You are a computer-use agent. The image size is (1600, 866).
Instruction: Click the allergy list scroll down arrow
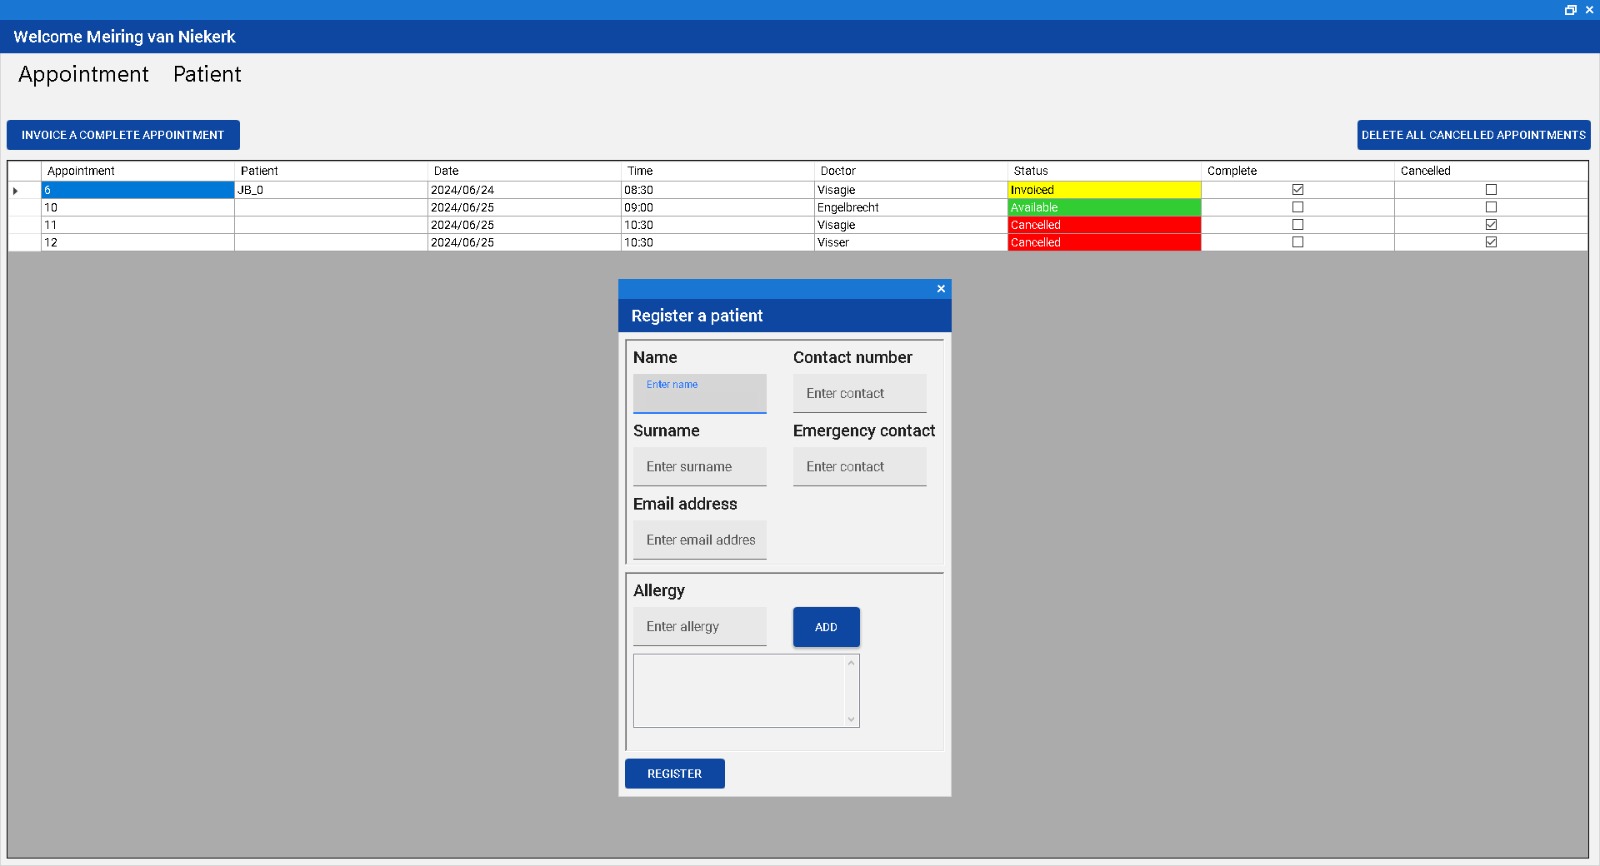tap(852, 719)
